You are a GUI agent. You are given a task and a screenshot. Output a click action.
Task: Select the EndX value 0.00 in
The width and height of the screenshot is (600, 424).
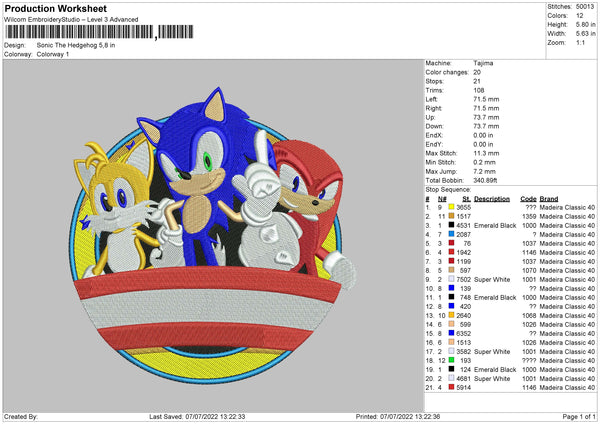click(x=483, y=135)
